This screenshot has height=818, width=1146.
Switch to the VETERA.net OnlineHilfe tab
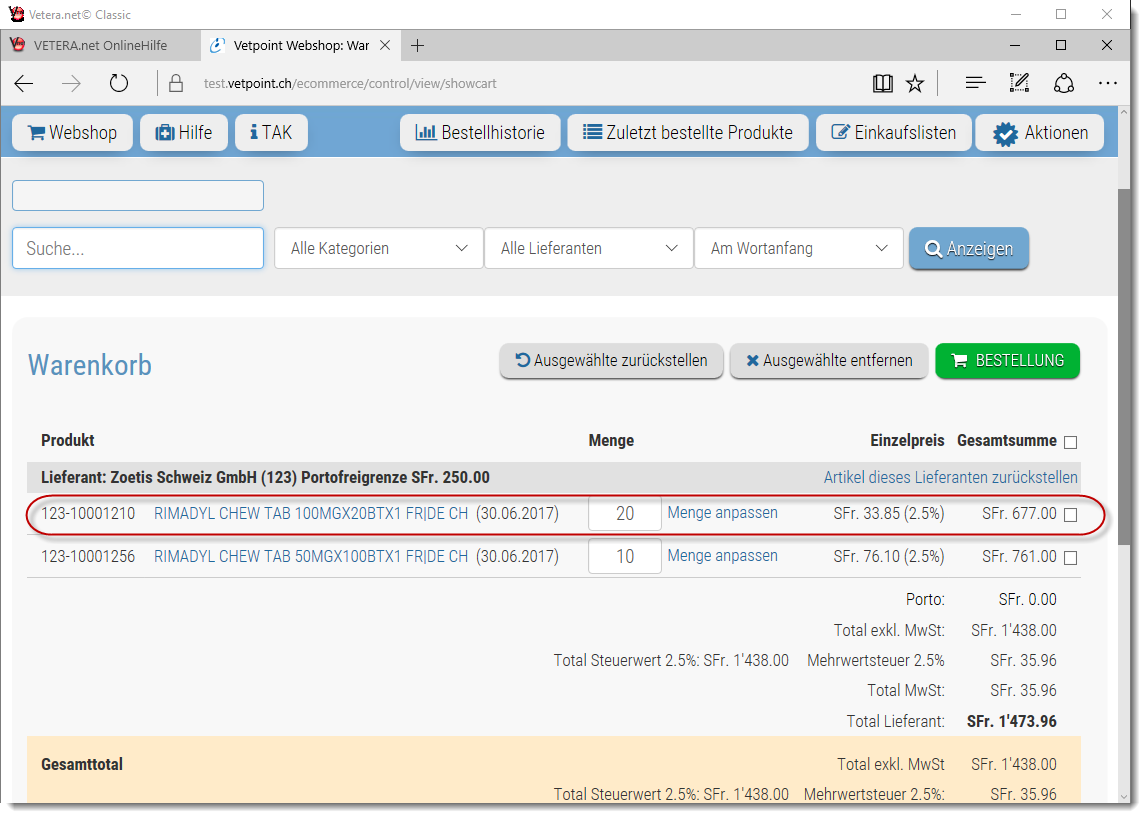100,46
